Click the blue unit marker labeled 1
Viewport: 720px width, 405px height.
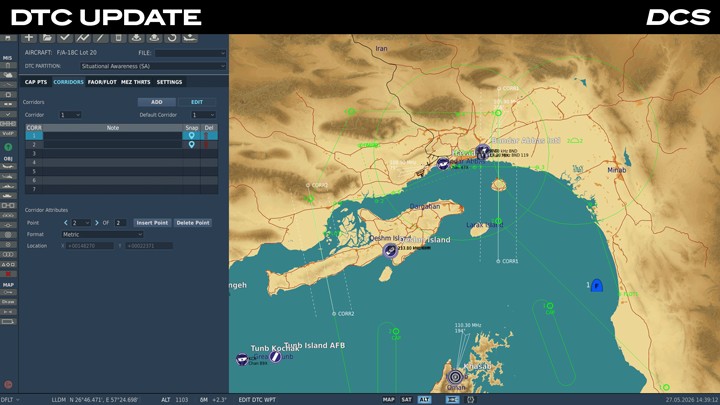[x=596, y=285]
